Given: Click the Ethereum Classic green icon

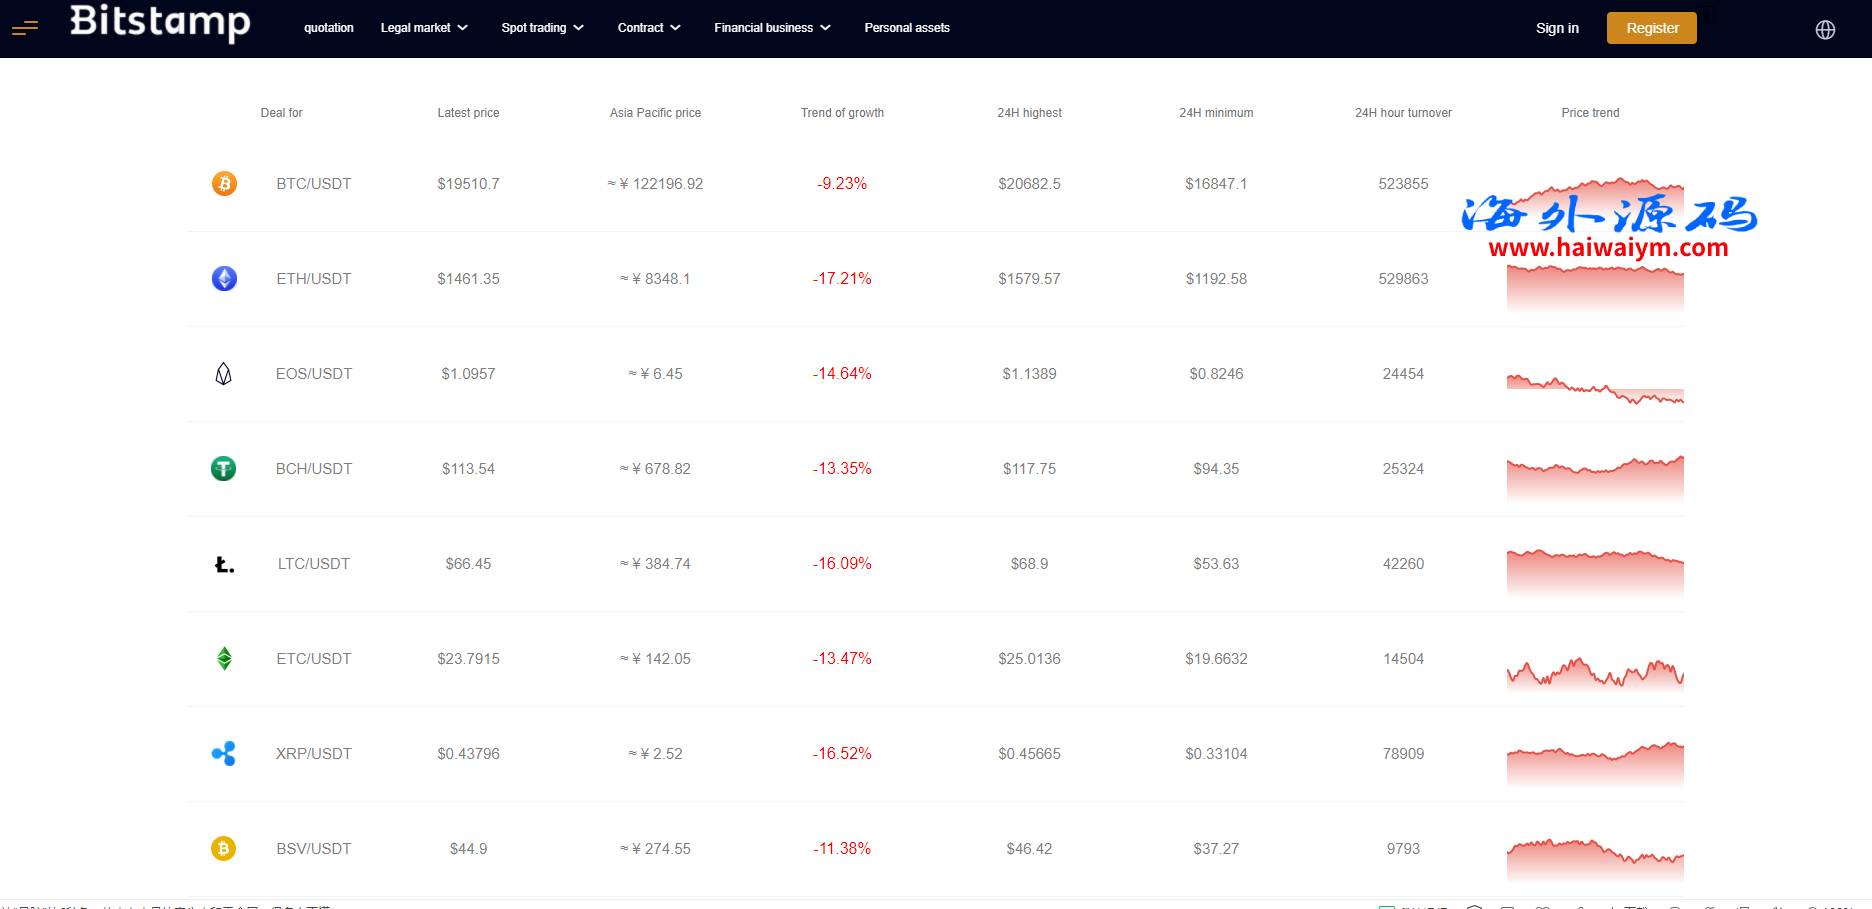Looking at the screenshot, I should [224, 659].
